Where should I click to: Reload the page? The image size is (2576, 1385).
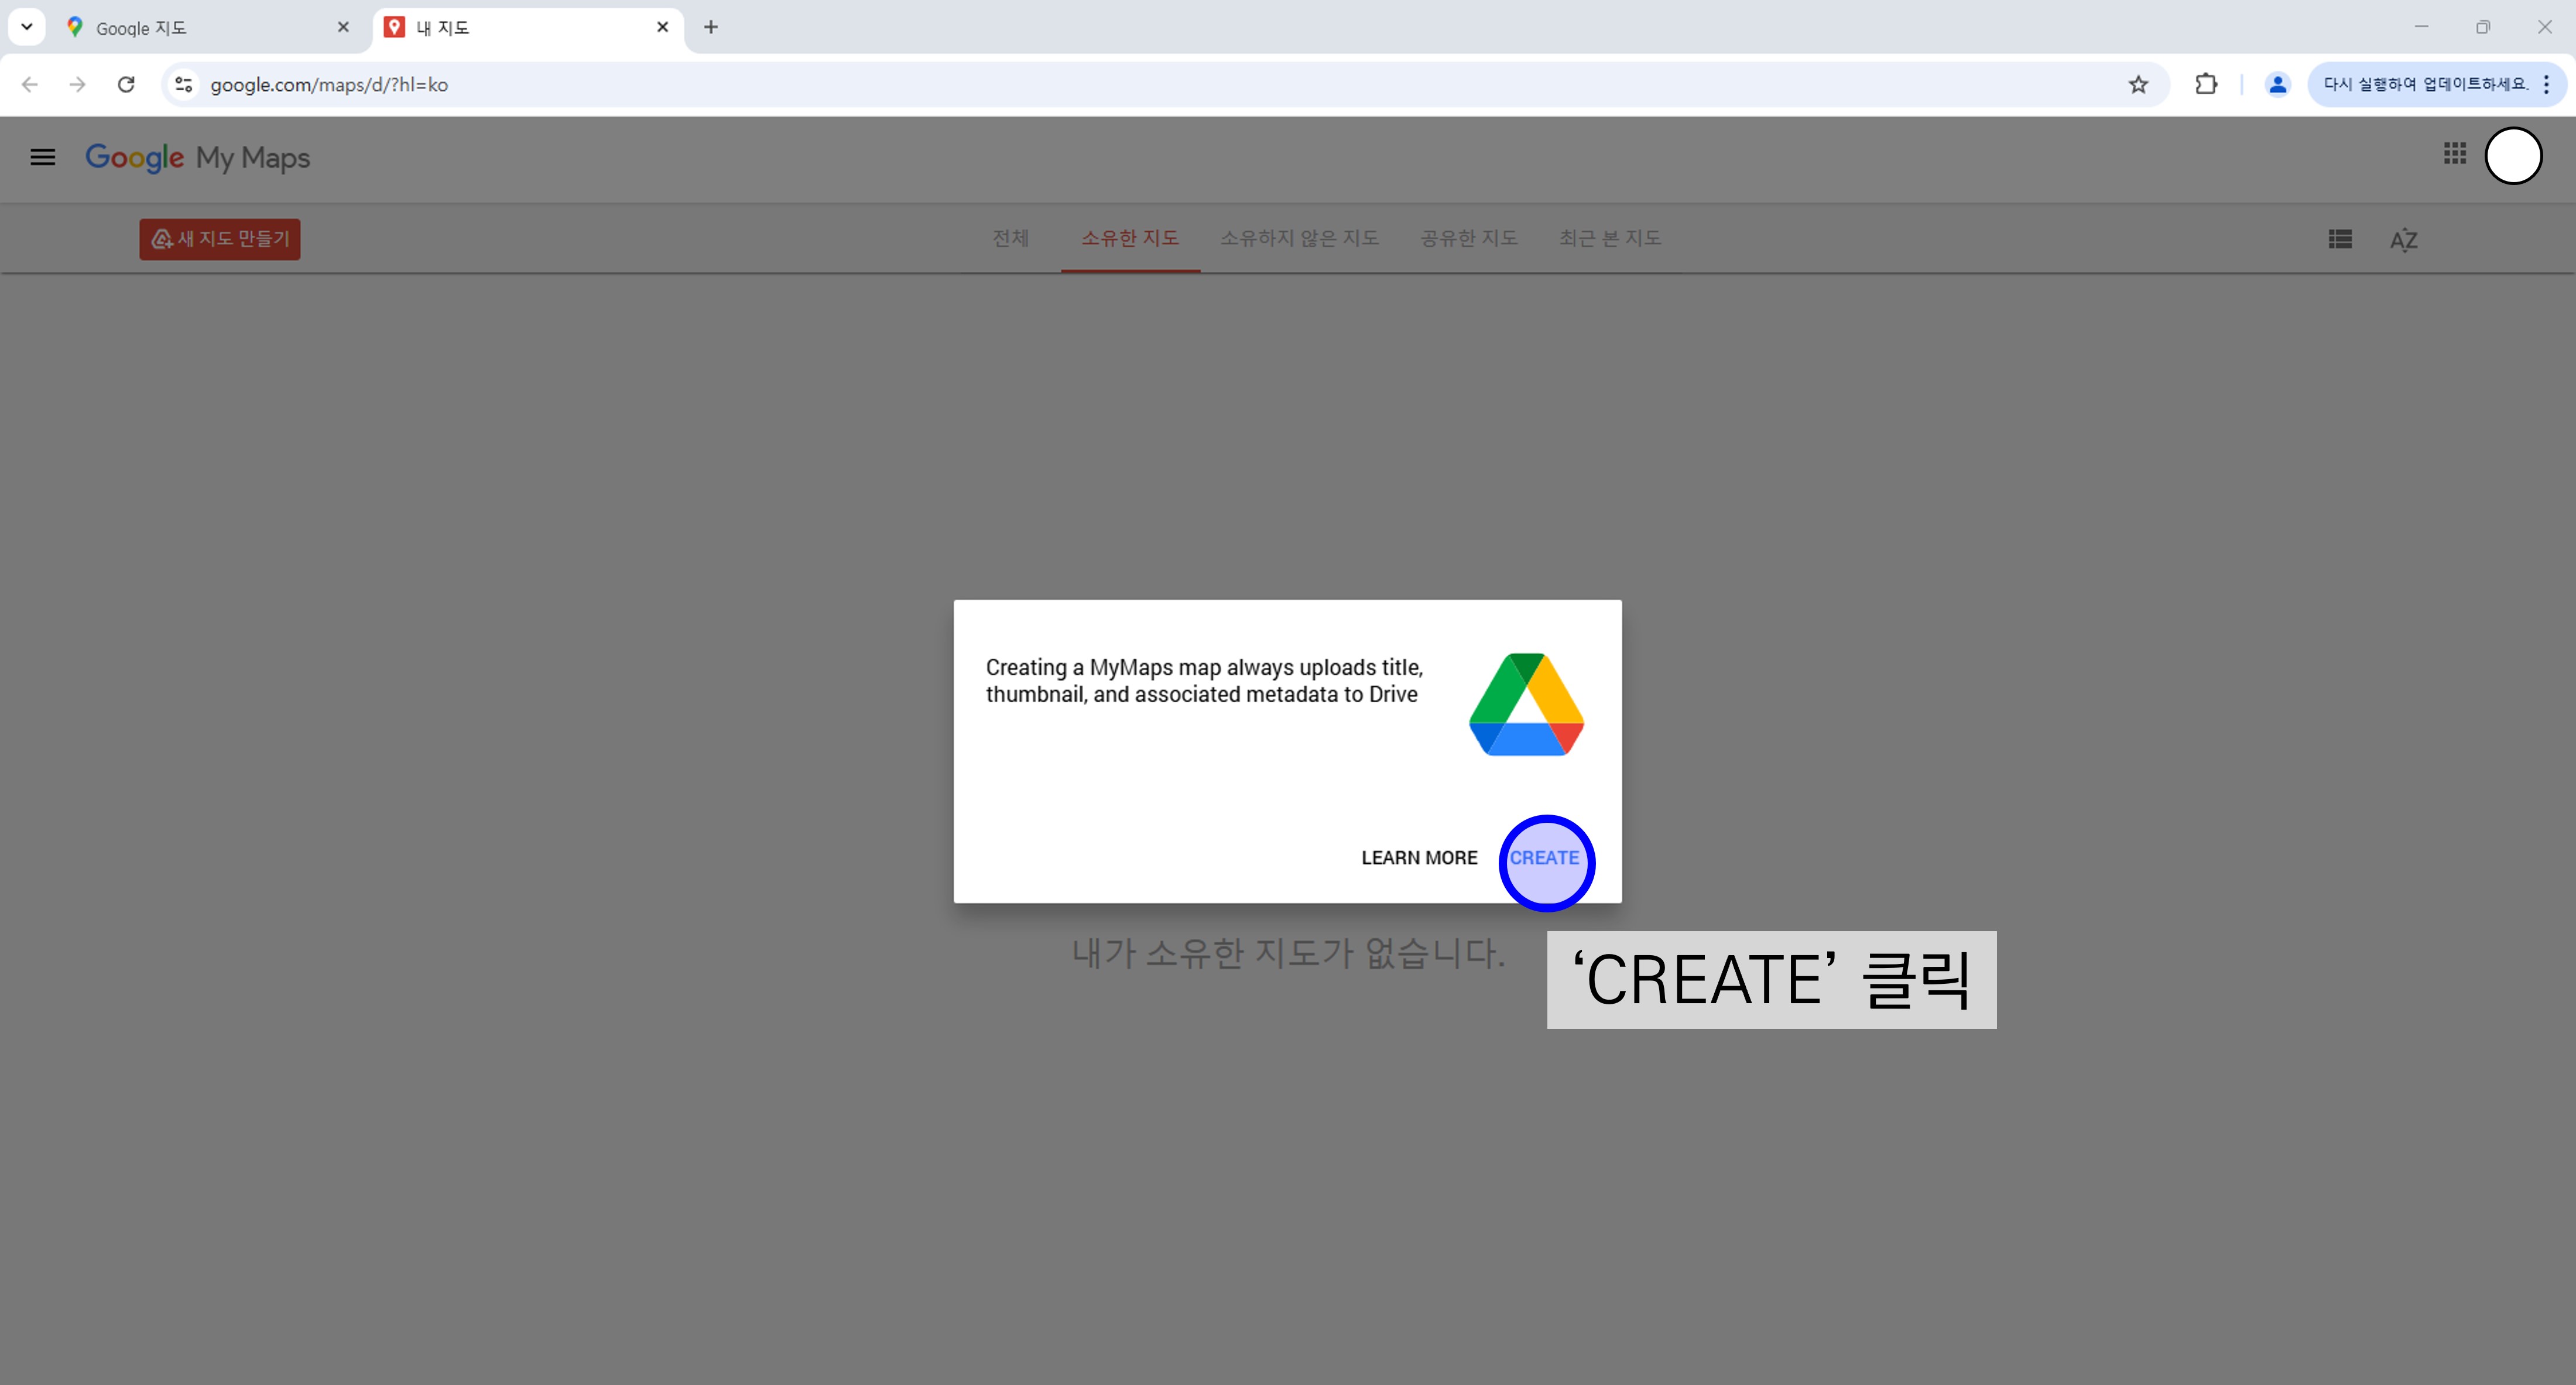pos(126,85)
